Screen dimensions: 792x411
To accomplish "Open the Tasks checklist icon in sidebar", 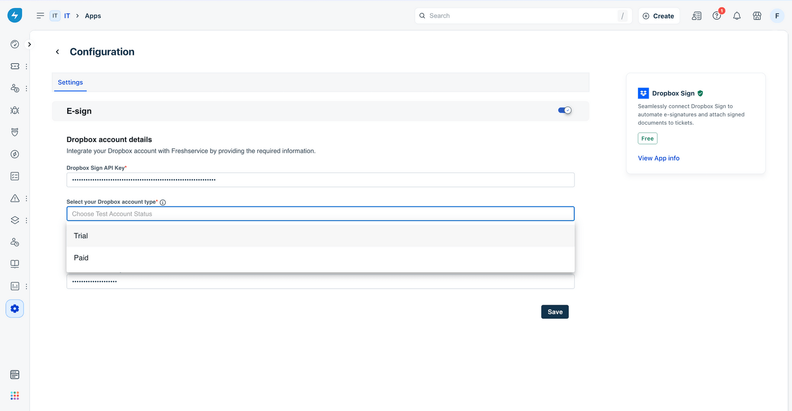I will click(x=15, y=176).
